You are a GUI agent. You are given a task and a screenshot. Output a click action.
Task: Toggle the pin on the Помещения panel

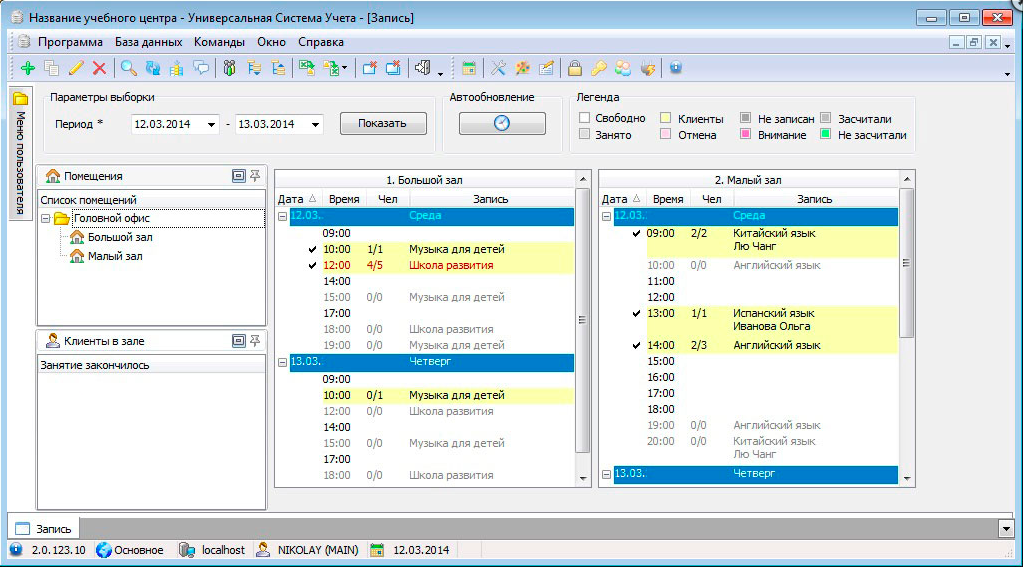[255, 175]
